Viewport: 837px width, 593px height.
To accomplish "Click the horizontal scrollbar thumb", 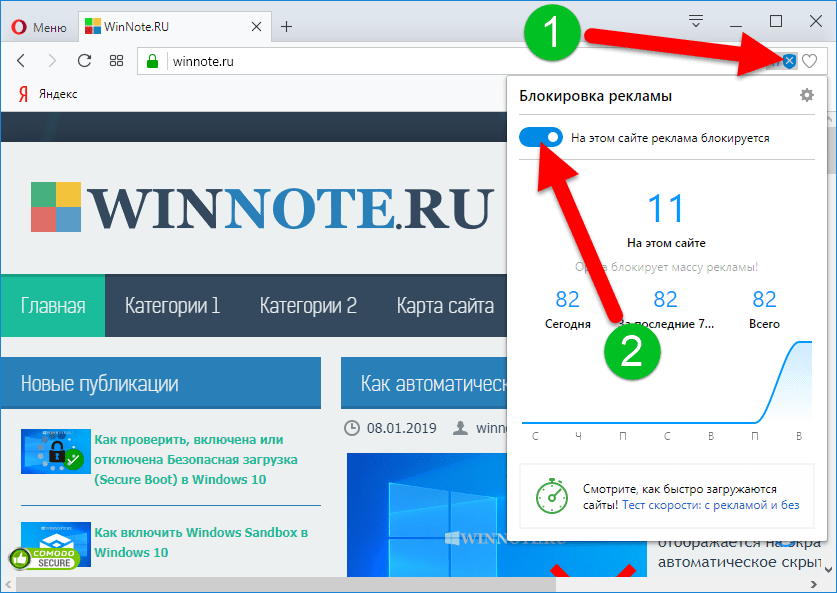I will 286,584.
